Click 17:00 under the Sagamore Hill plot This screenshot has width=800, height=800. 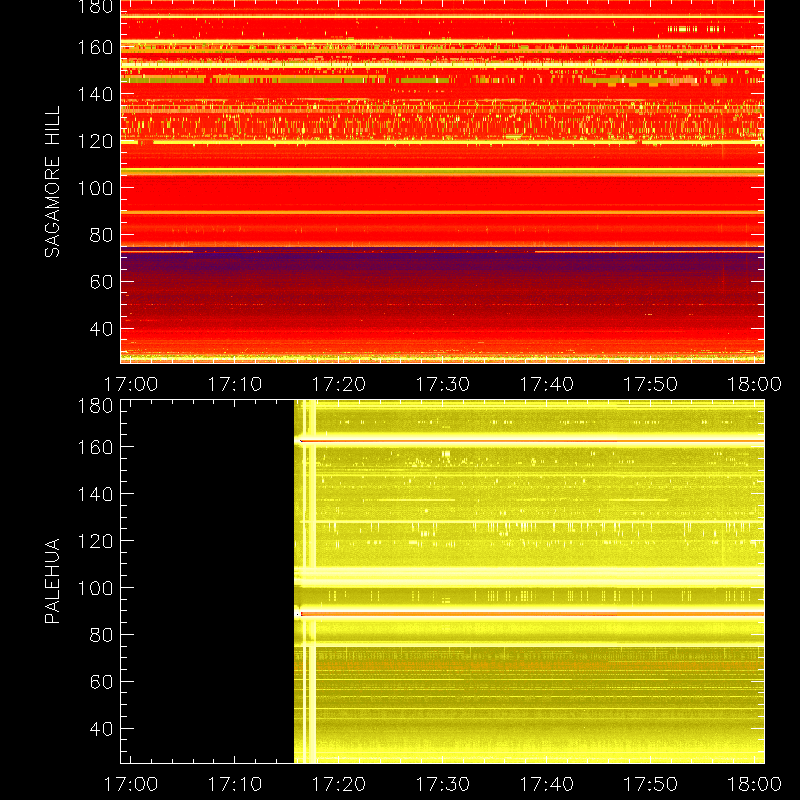pos(131,384)
